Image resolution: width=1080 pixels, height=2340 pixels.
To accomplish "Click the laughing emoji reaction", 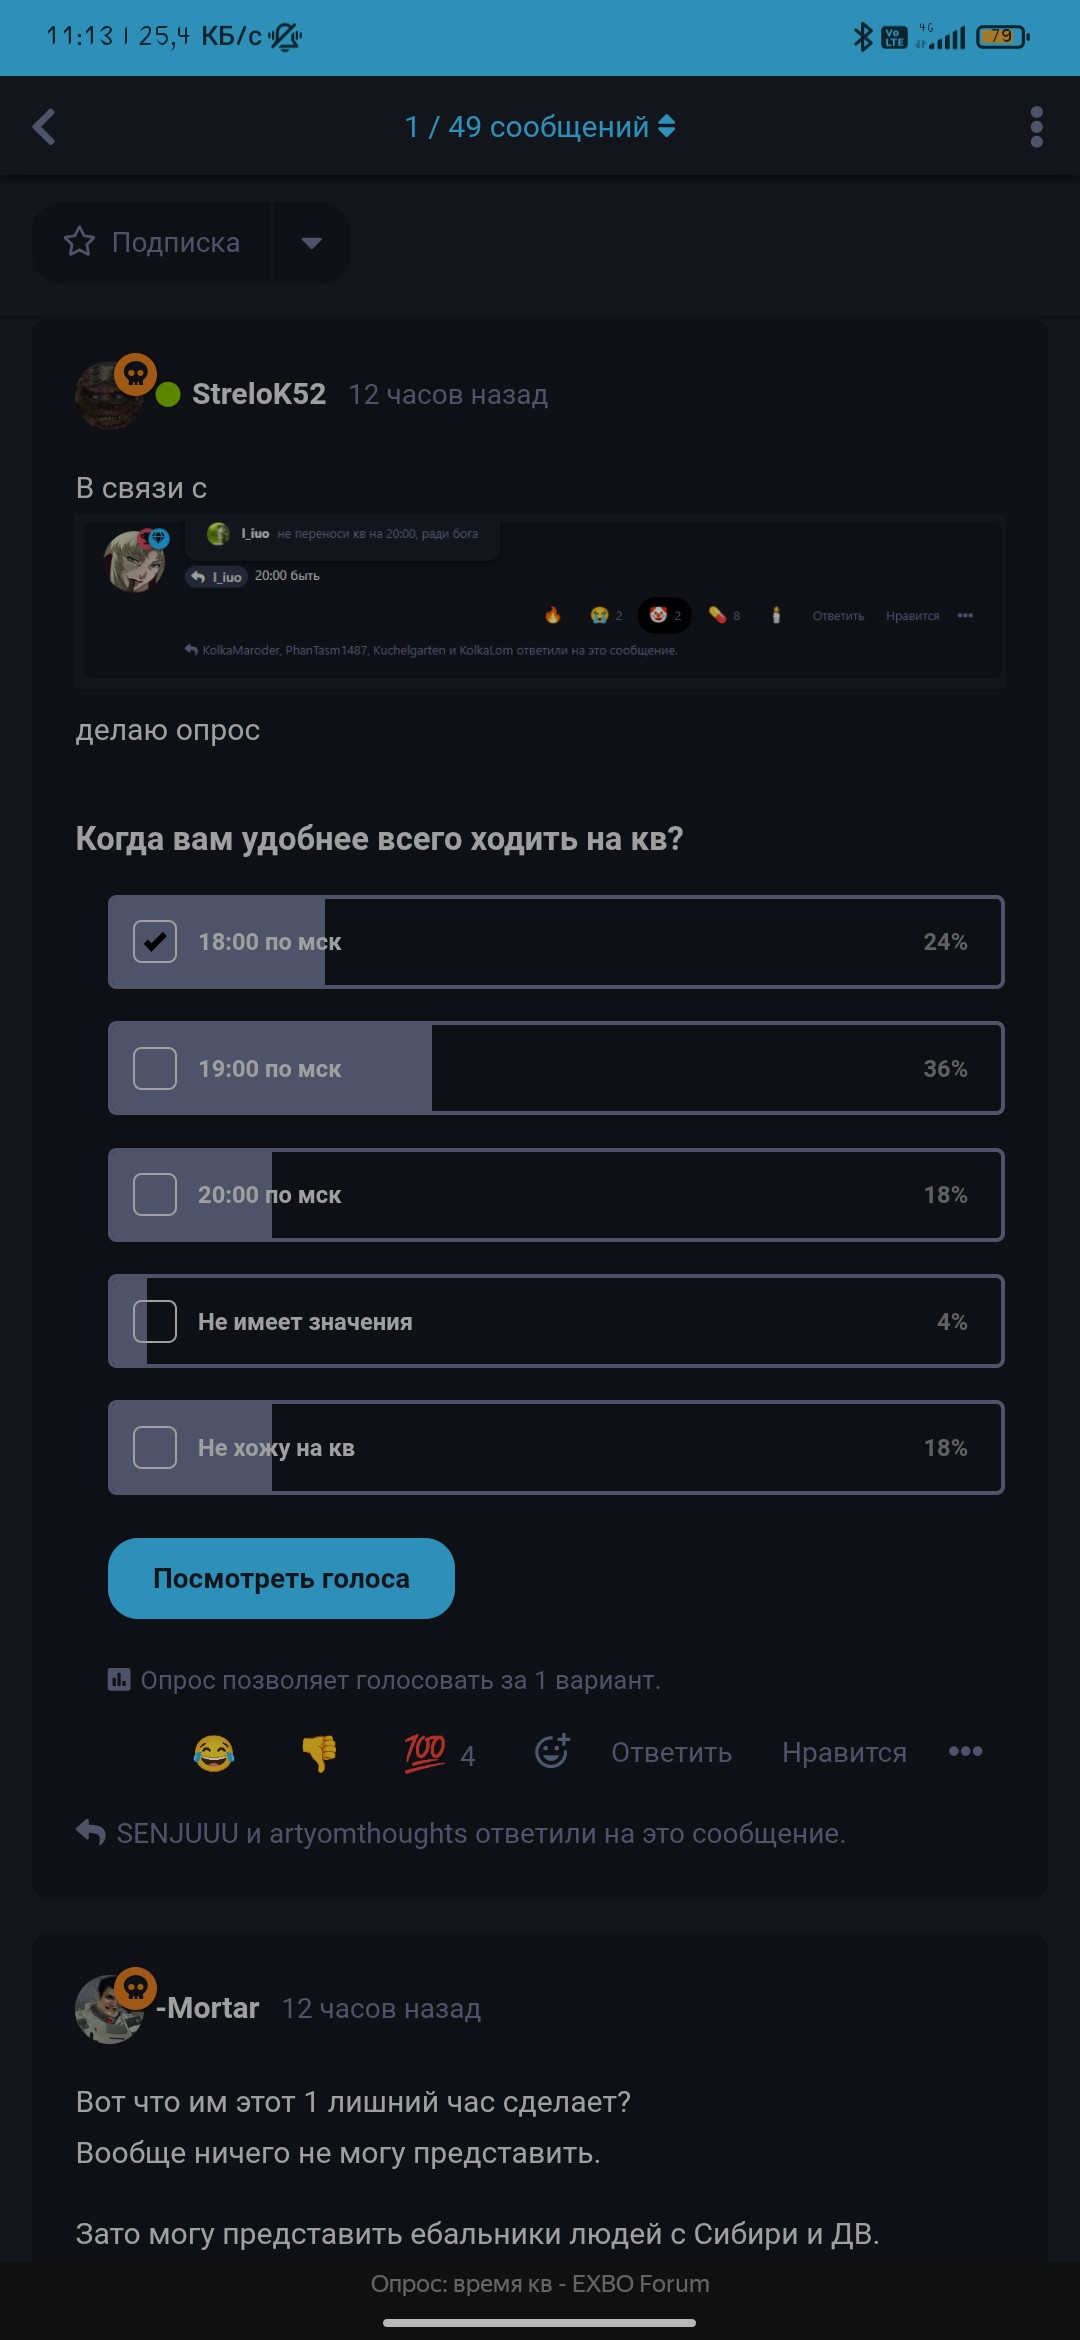I will [214, 1753].
